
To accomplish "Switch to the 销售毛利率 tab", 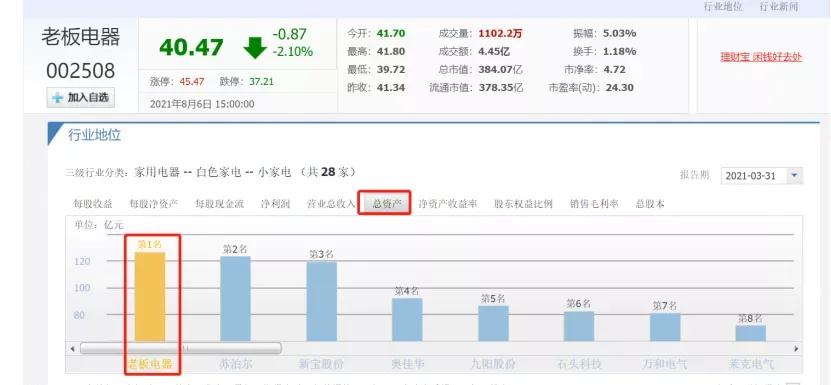I will coord(594,204).
